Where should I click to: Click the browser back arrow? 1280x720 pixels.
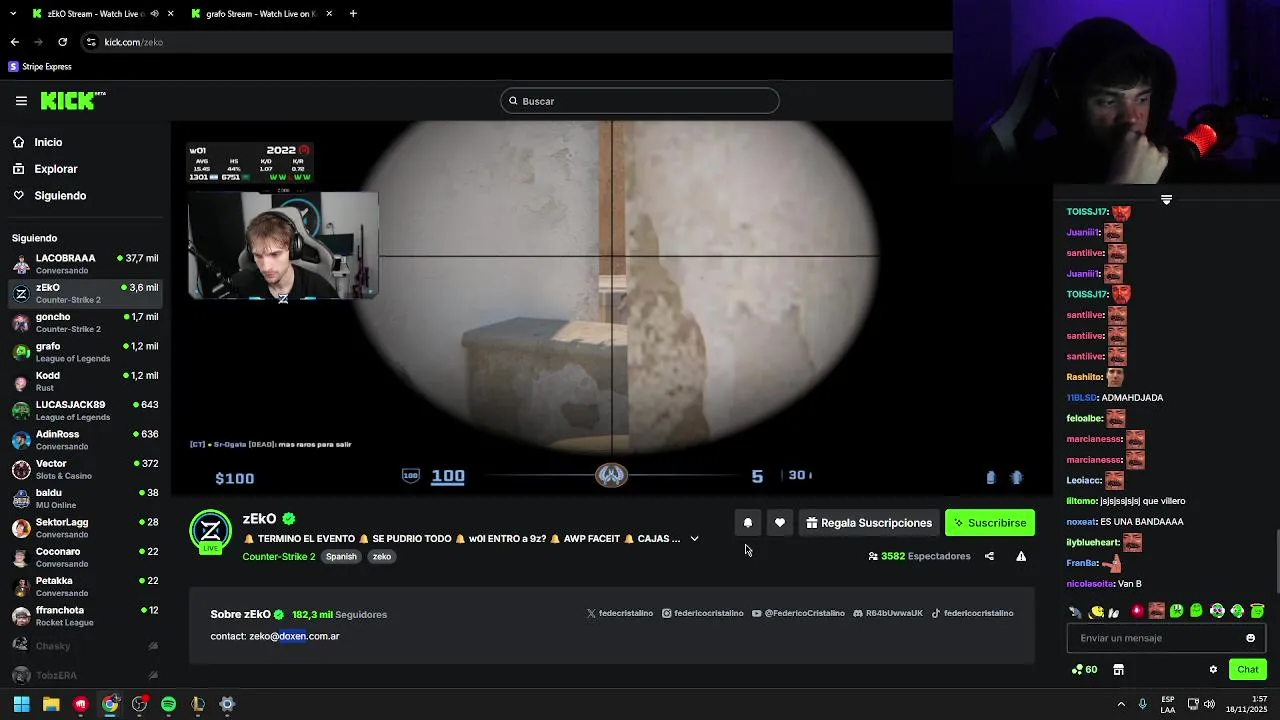click(x=15, y=42)
